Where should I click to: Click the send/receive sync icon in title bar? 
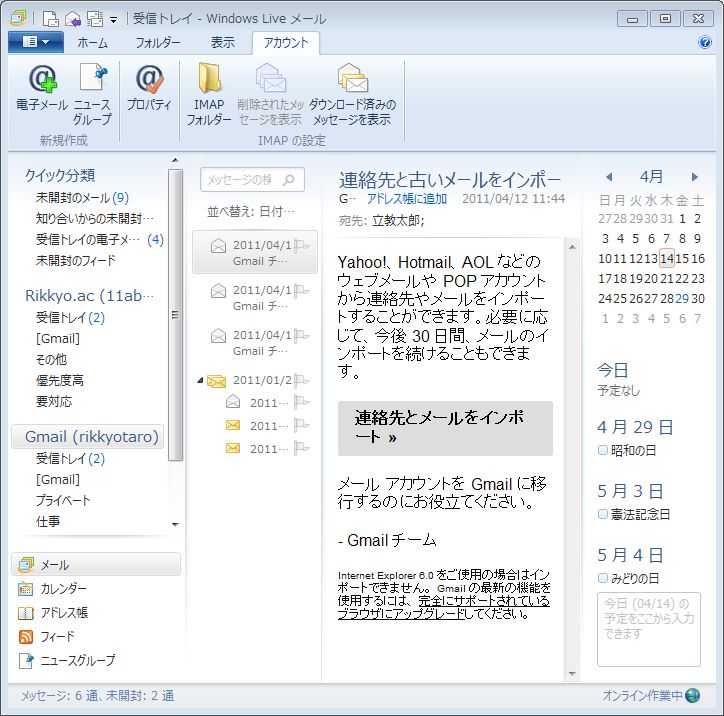95,19
